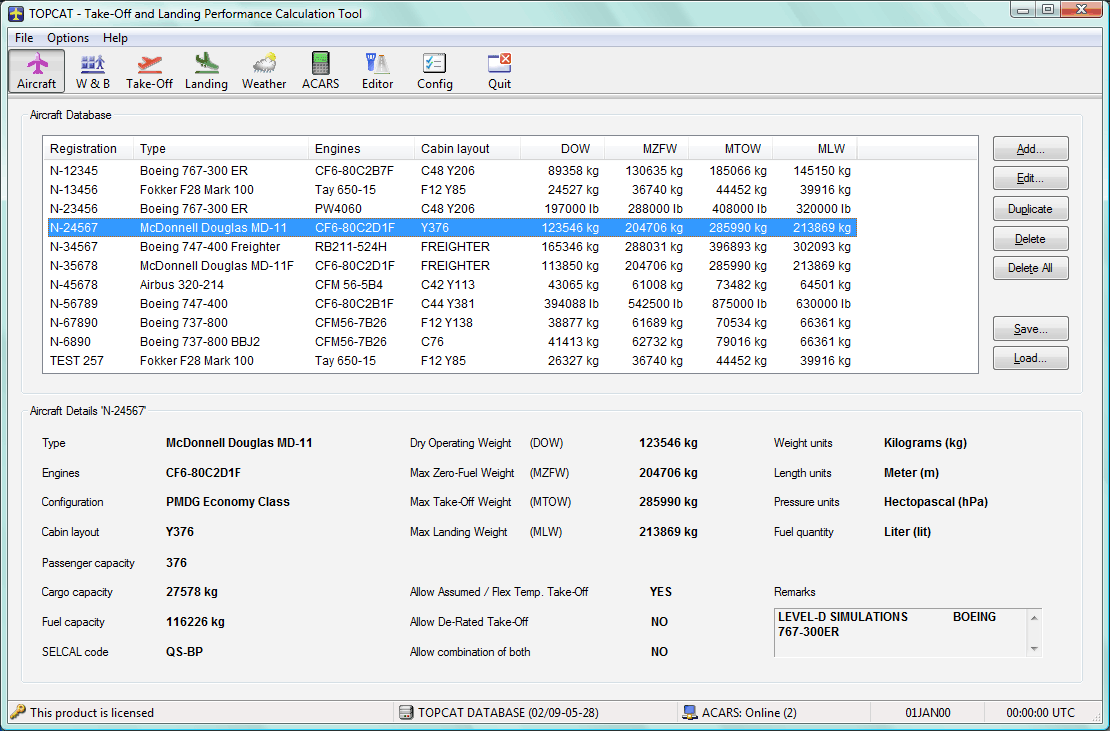This screenshot has width=1110, height=731.
Task: Click the Quit toolbar icon
Action: pos(499,71)
